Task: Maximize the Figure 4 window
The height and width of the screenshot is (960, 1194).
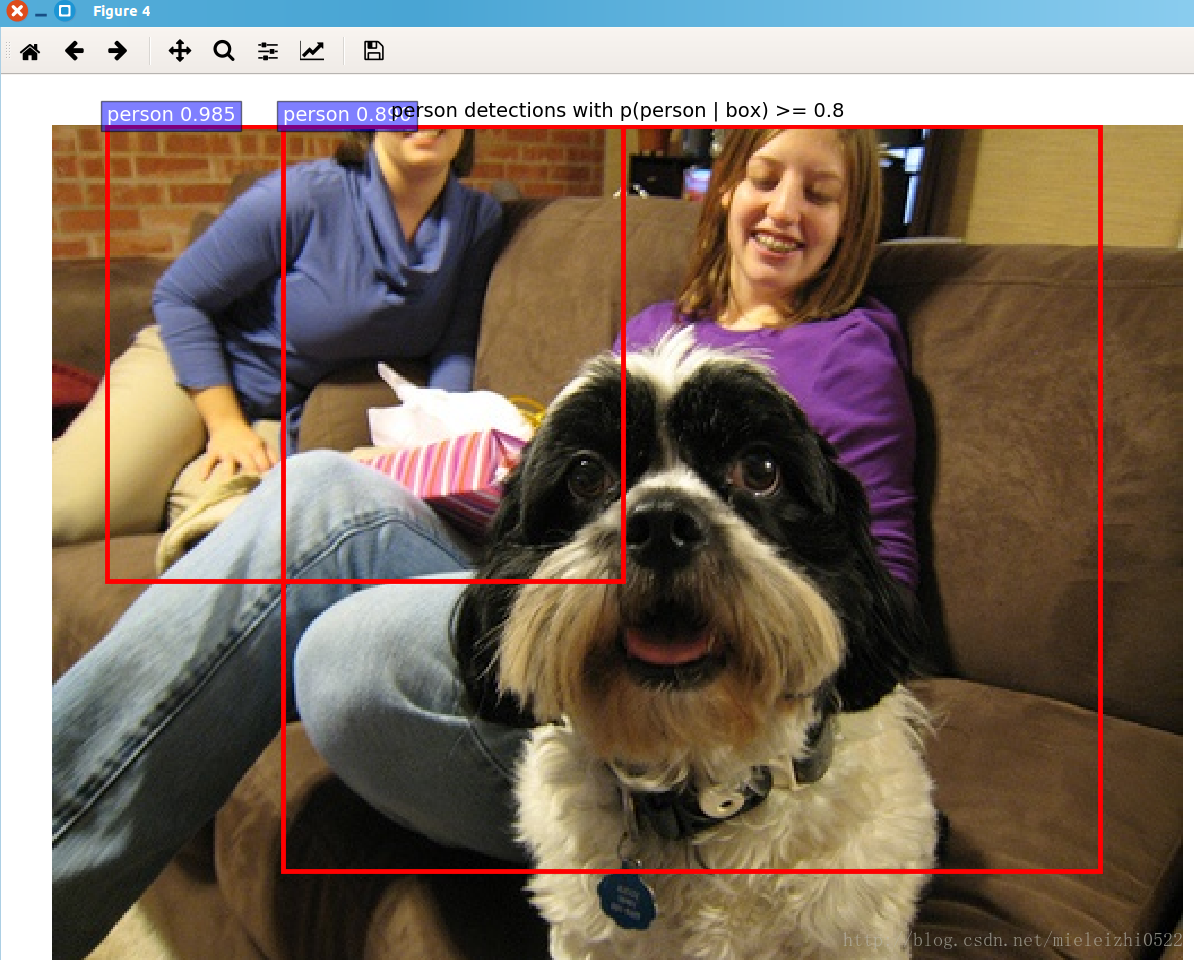Action: coord(64,12)
